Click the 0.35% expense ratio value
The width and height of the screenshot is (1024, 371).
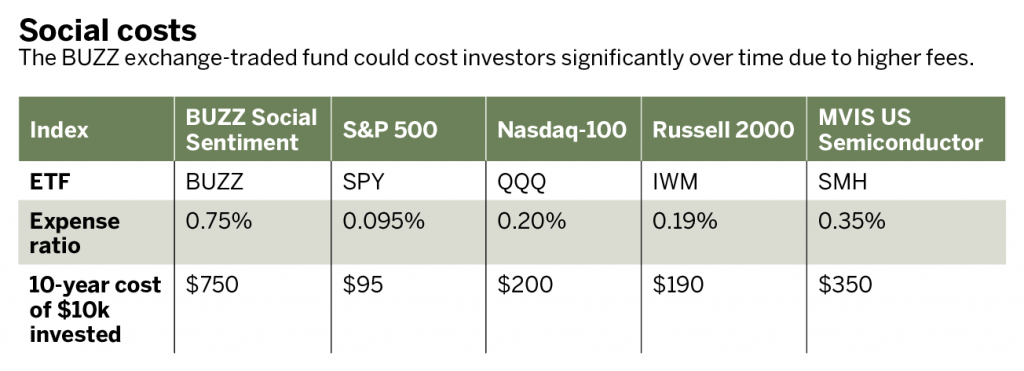coord(852,221)
